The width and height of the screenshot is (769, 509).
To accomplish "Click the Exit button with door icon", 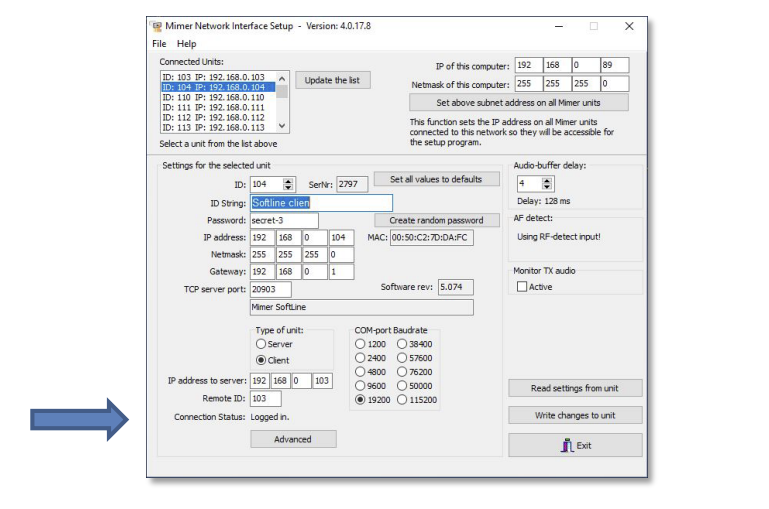I will [575, 445].
